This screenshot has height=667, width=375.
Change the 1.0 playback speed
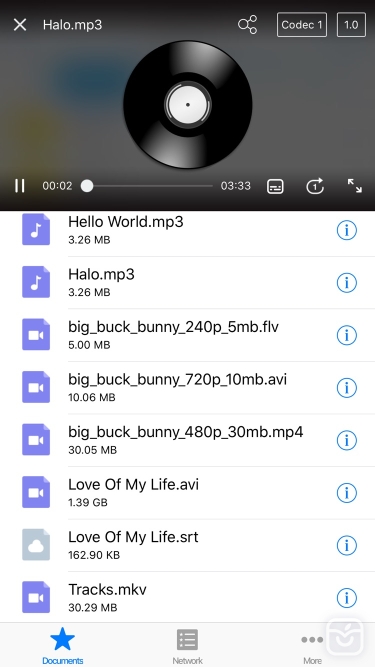pyautogui.click(x=351, y=25)
